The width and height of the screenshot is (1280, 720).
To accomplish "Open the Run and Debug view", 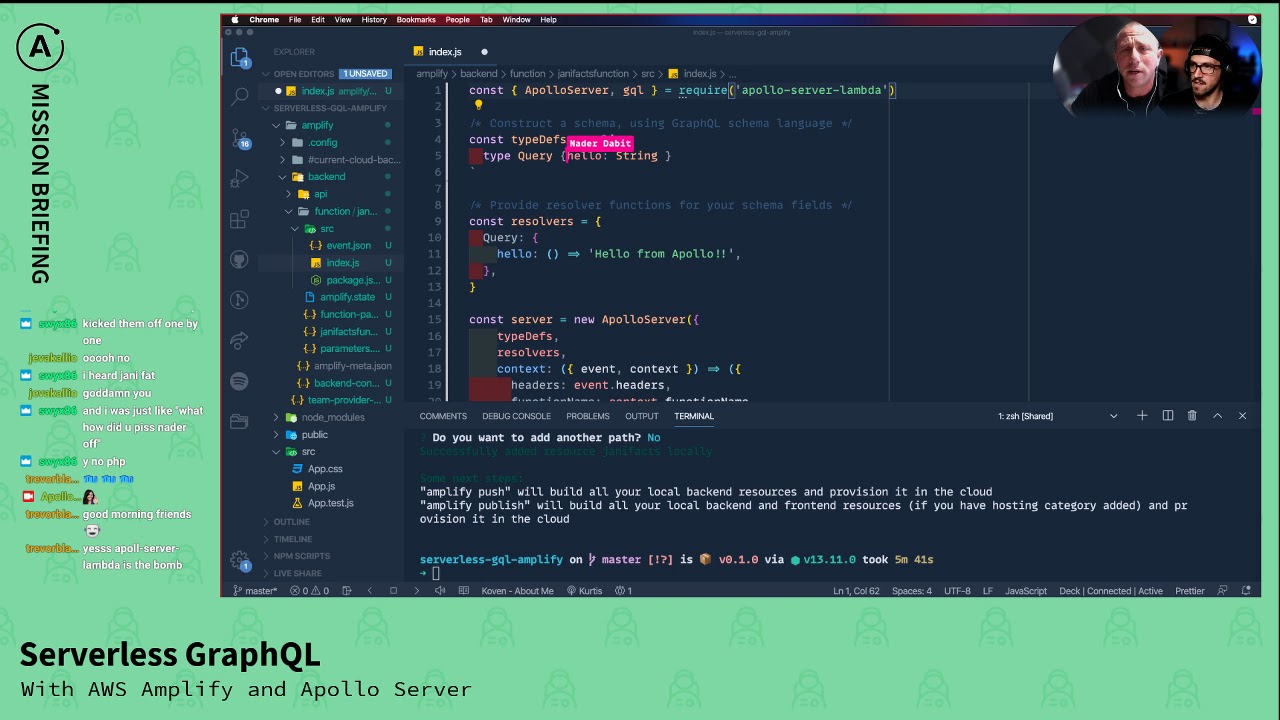I will click(239, 179).
